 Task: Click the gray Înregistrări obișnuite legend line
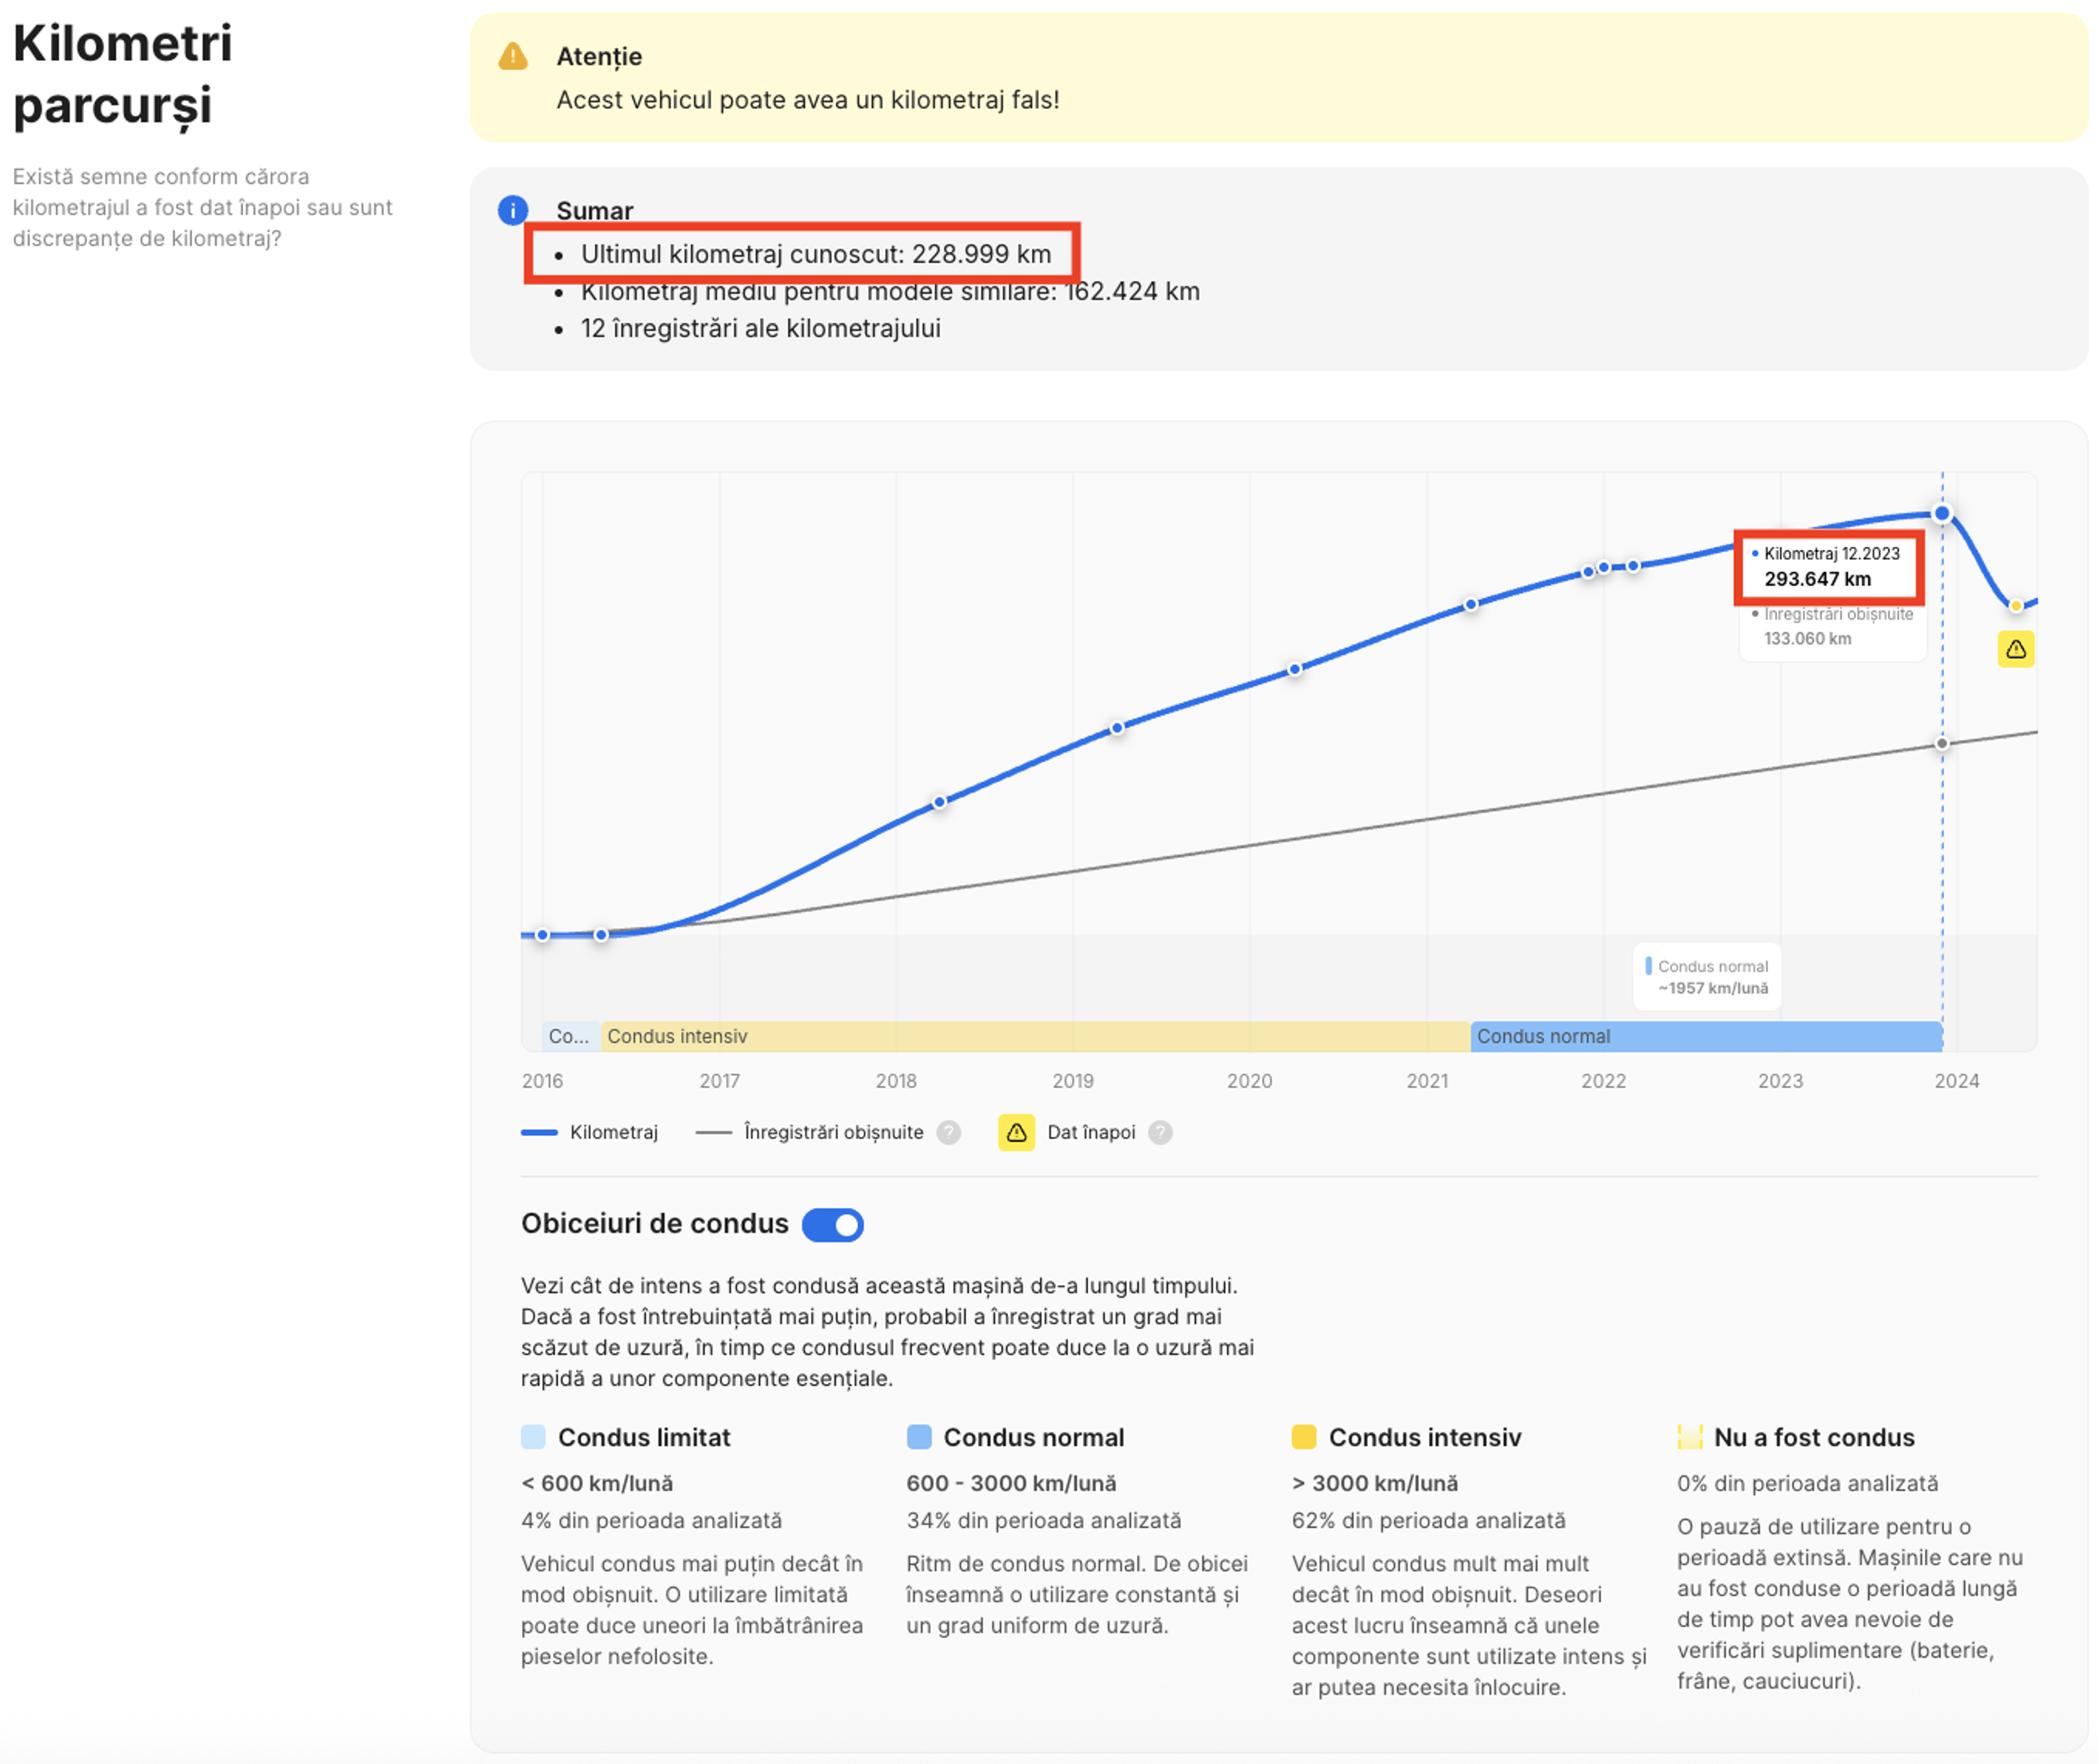713,1132
